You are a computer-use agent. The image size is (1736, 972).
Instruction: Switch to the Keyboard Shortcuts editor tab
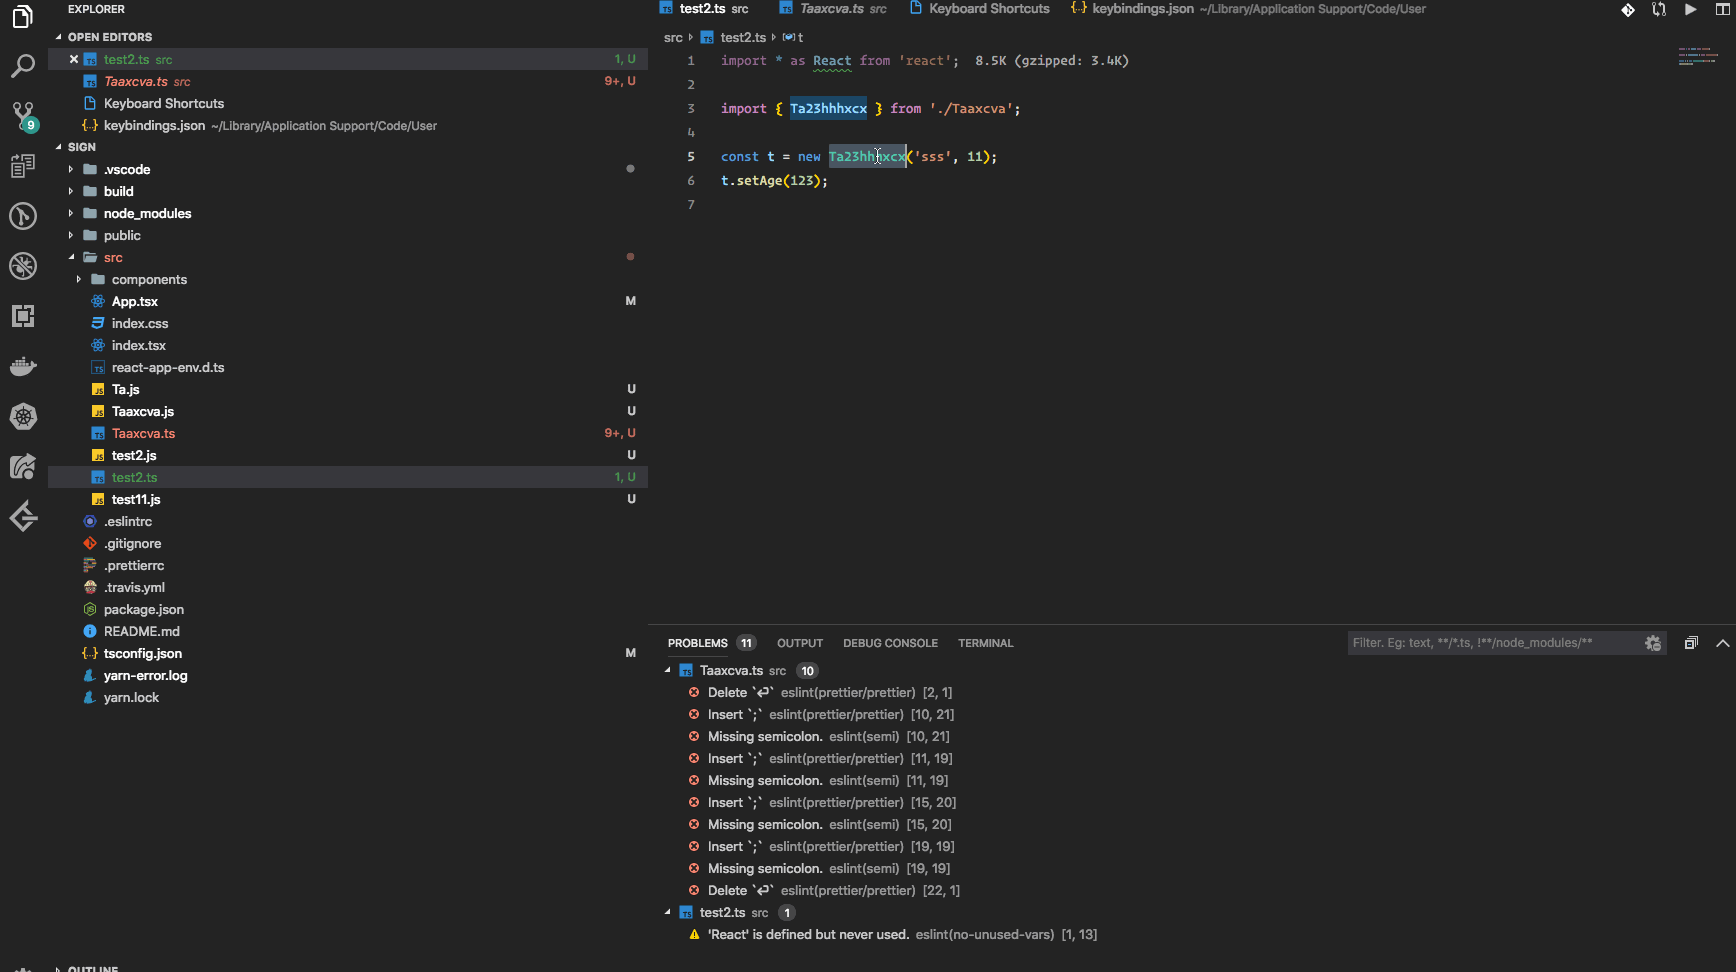point(988,9)
